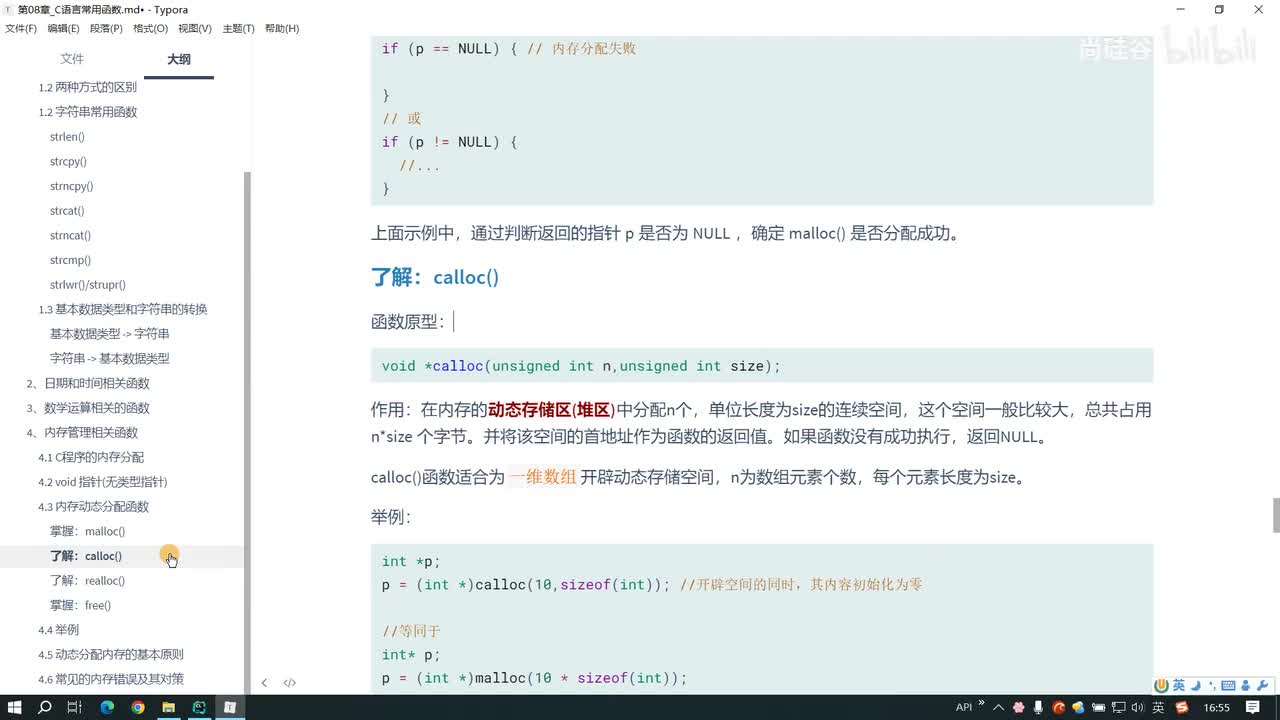The height and width of the screenshot is (720, 1280).
Task: Jump to 掌握：malloc() entry
Action: [x=87, y=531]
